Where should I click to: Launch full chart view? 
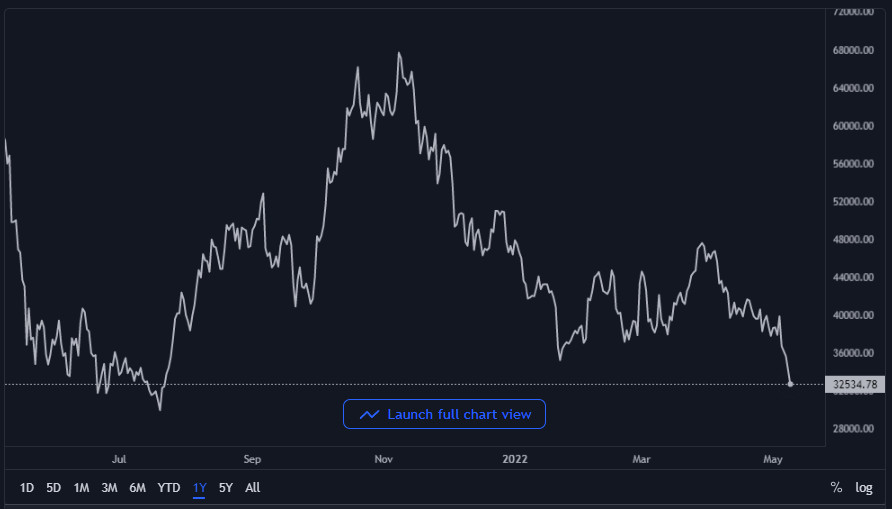point(444,414)
